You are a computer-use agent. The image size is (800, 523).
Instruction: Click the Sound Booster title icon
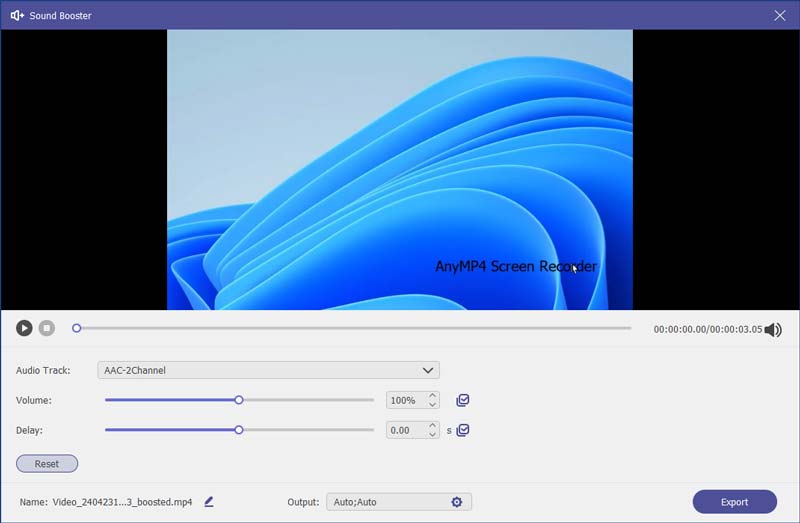(17, 15)
